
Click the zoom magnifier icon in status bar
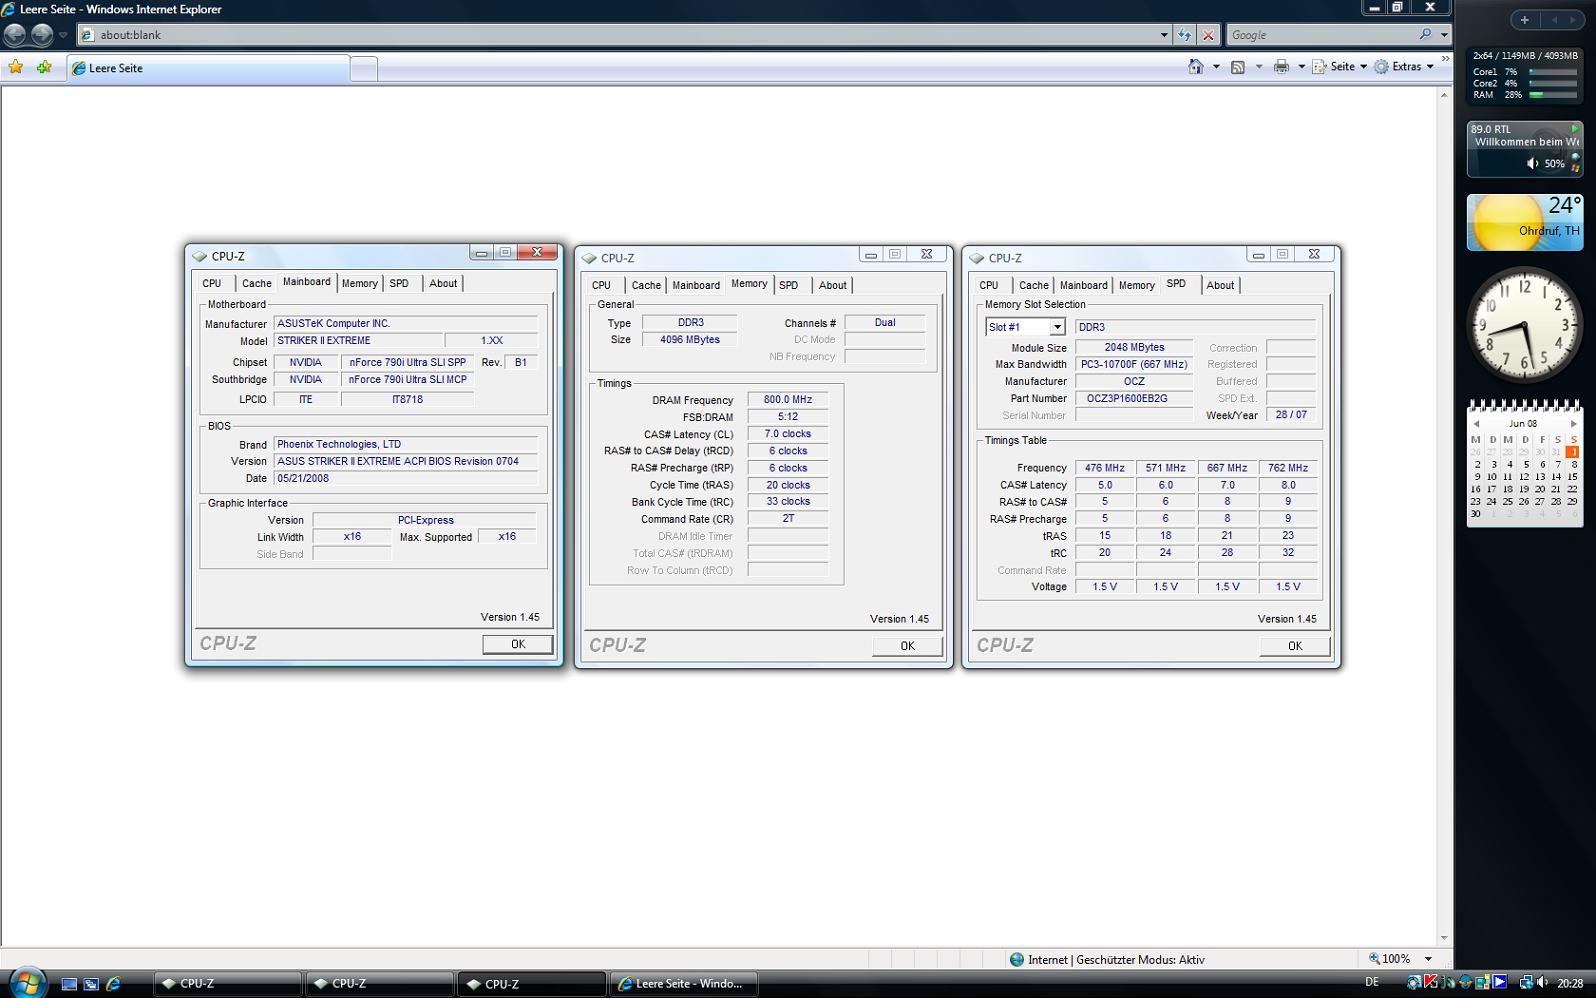1375,958
